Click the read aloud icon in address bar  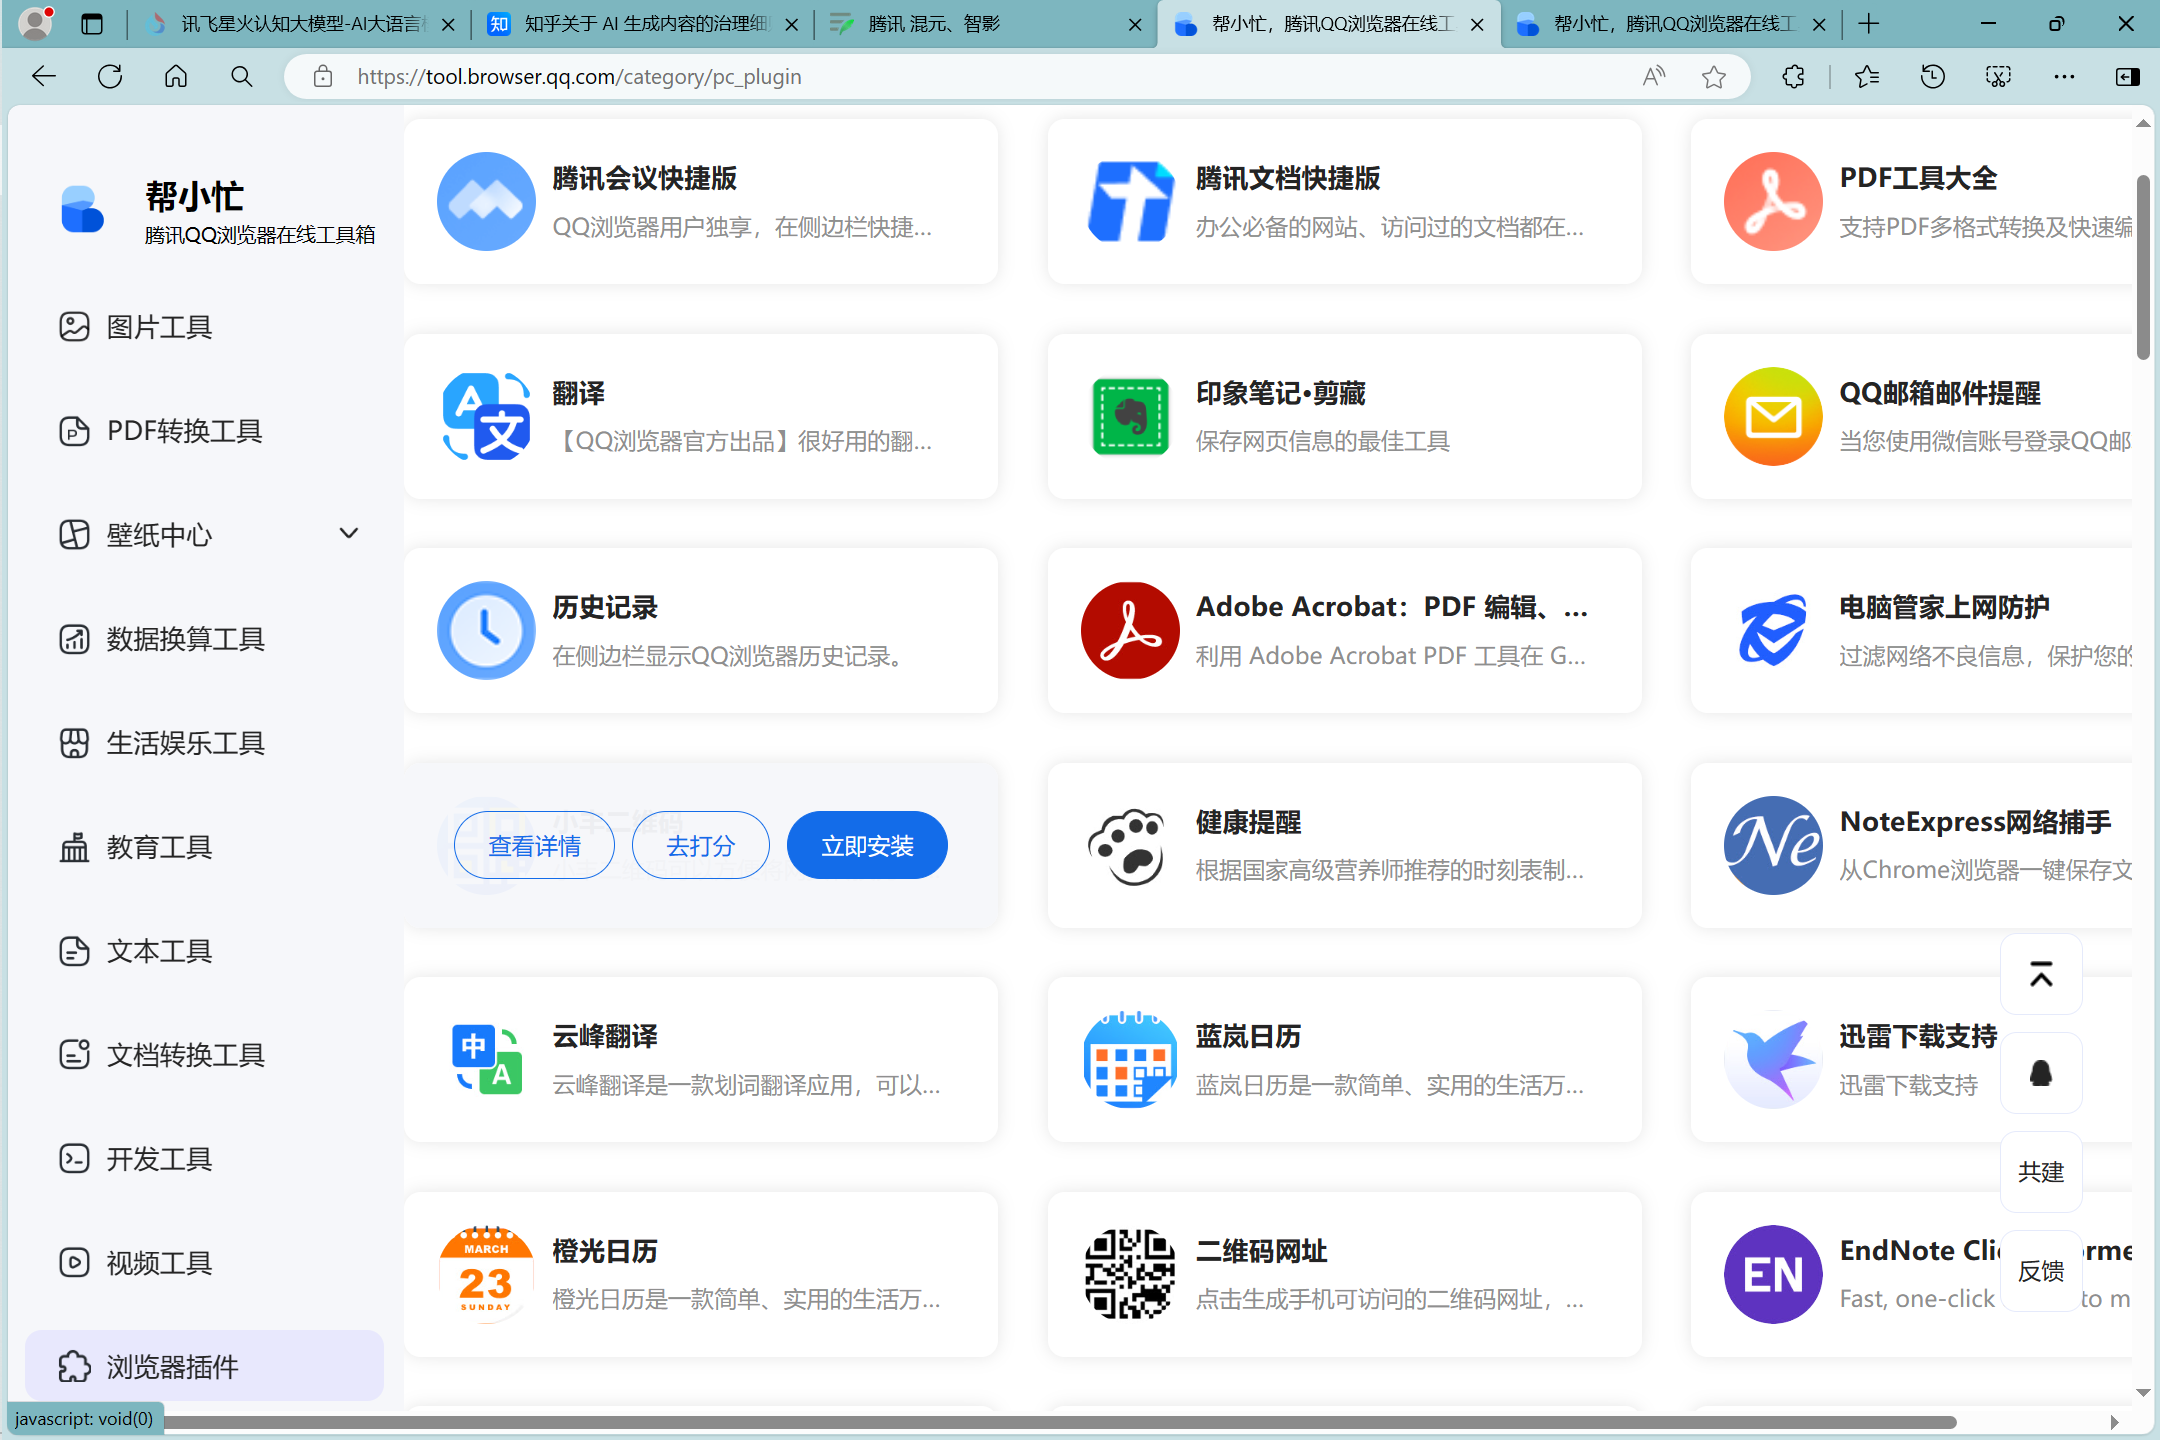point(1654,77)
